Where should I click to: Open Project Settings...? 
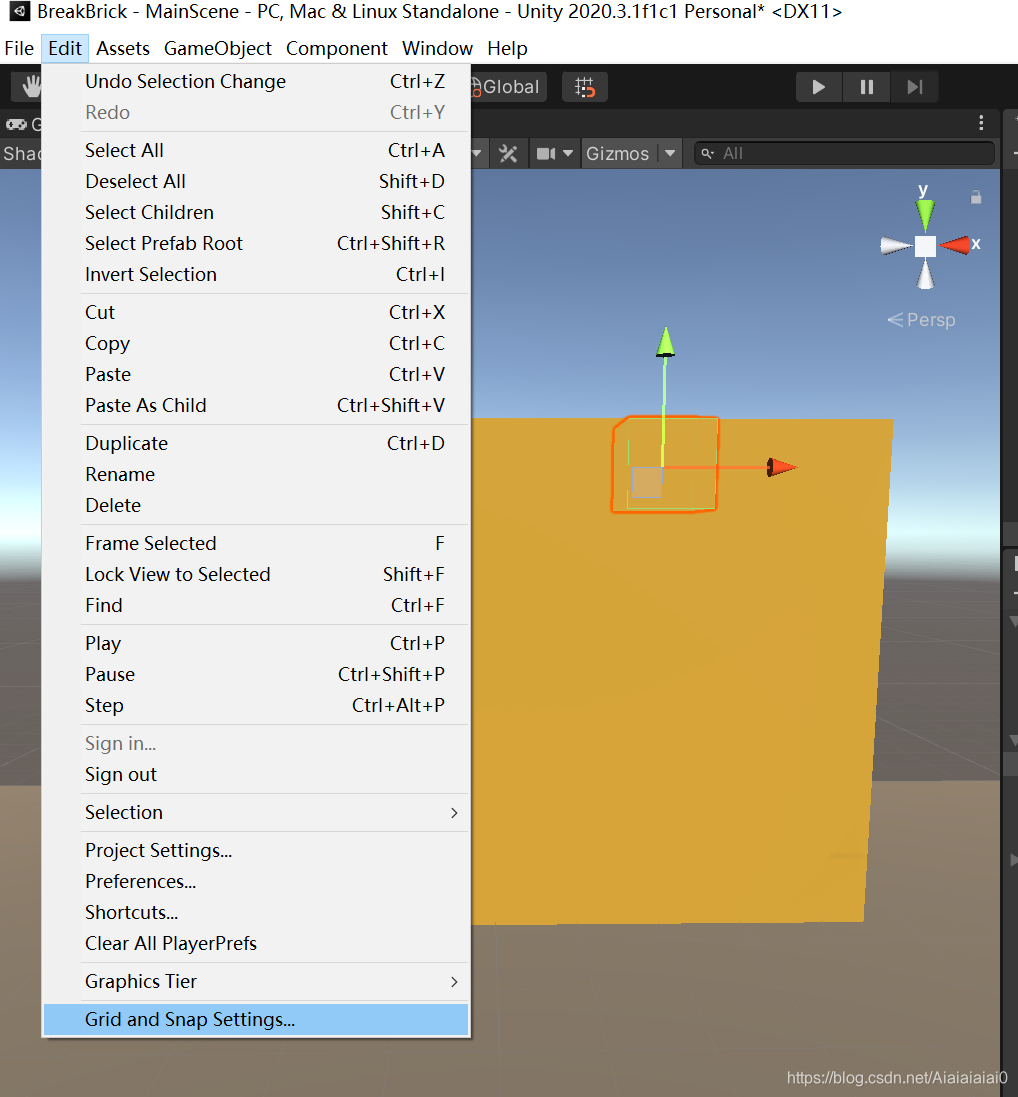coord(256,850)
